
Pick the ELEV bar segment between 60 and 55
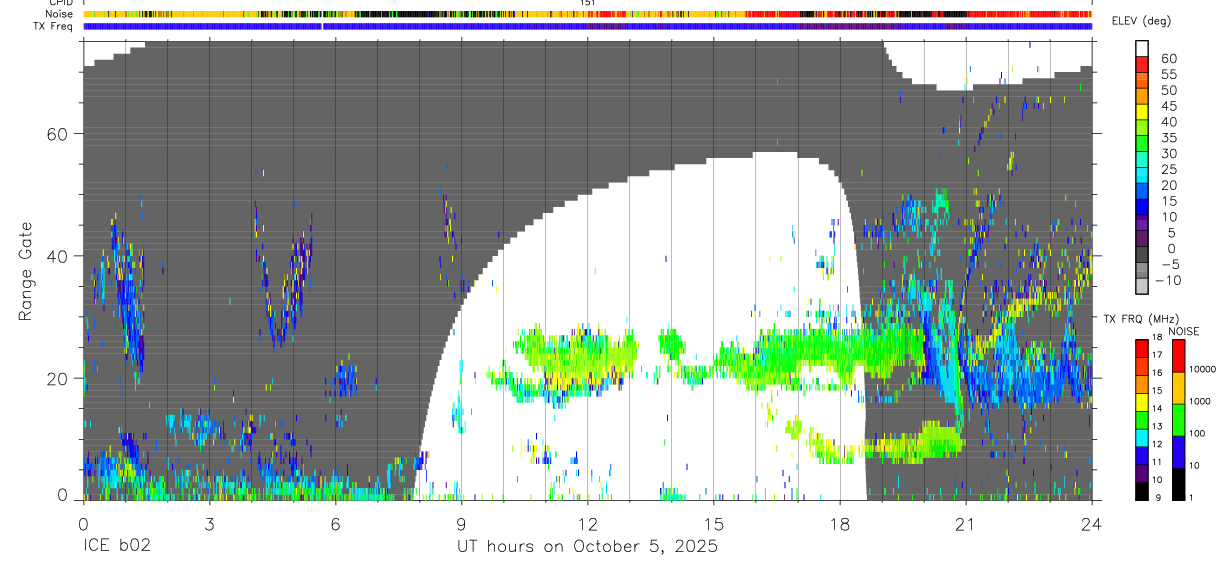coord(1142,63)
